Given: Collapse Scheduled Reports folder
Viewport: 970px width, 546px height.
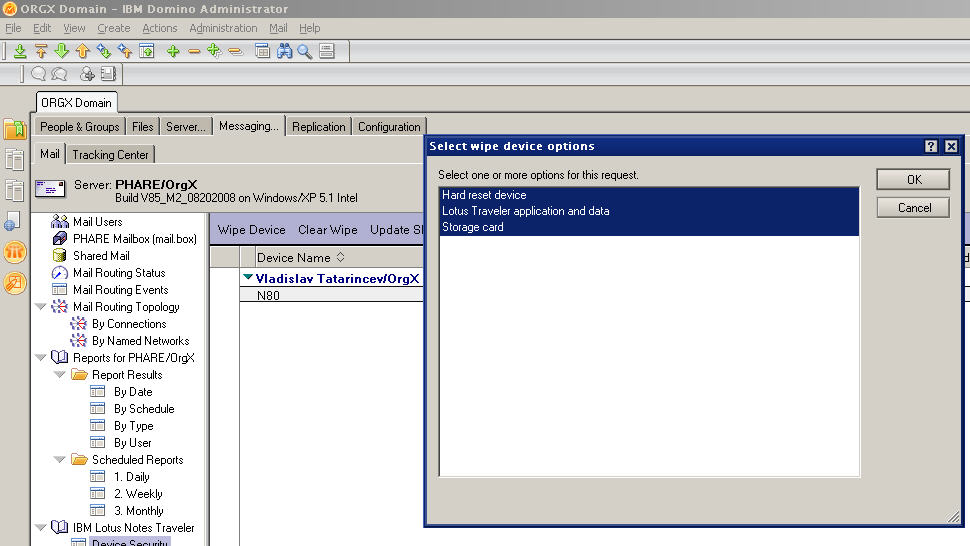Looking at the screenshot, I should [59, 459].
